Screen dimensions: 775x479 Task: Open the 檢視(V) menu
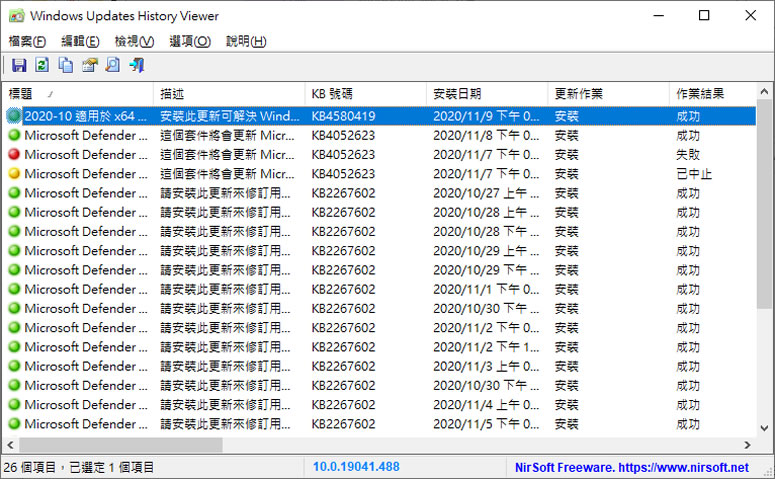[134, 41]
